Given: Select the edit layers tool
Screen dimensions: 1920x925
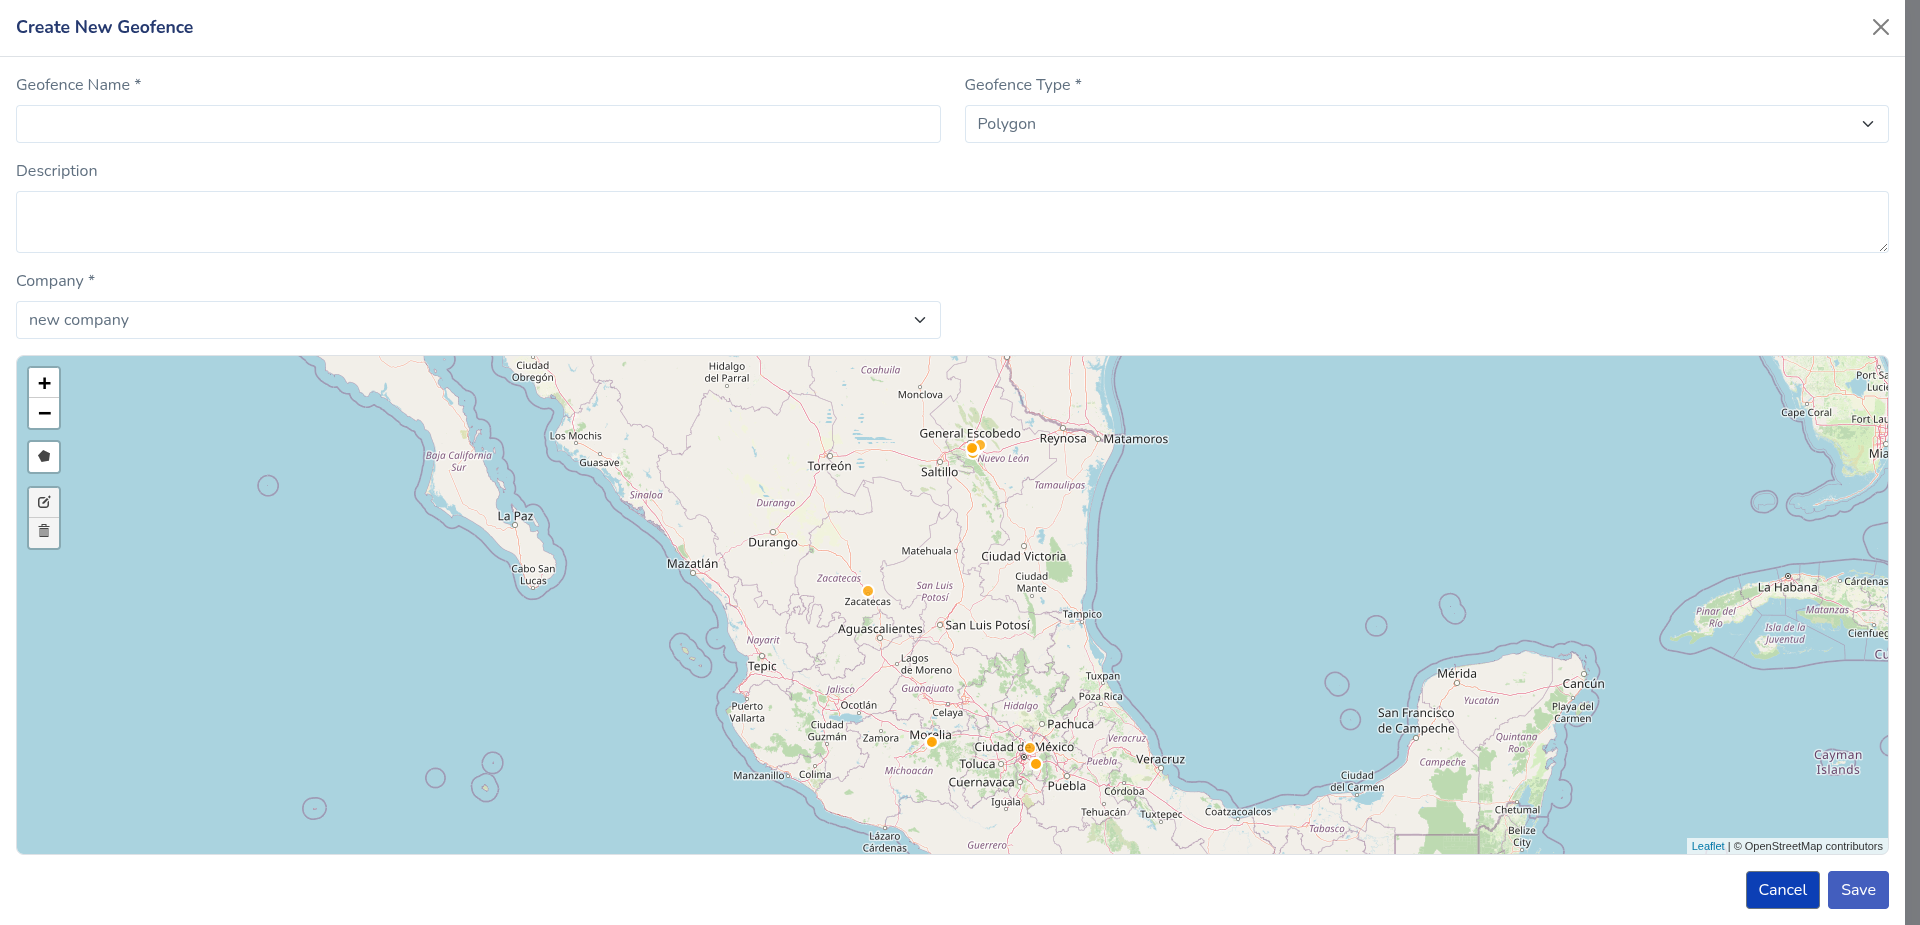Looking at the screenshot, I should 44,502.
